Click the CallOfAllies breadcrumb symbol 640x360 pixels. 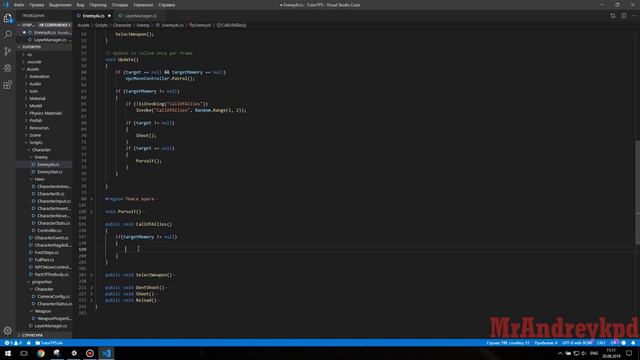(x=231, y=25)
